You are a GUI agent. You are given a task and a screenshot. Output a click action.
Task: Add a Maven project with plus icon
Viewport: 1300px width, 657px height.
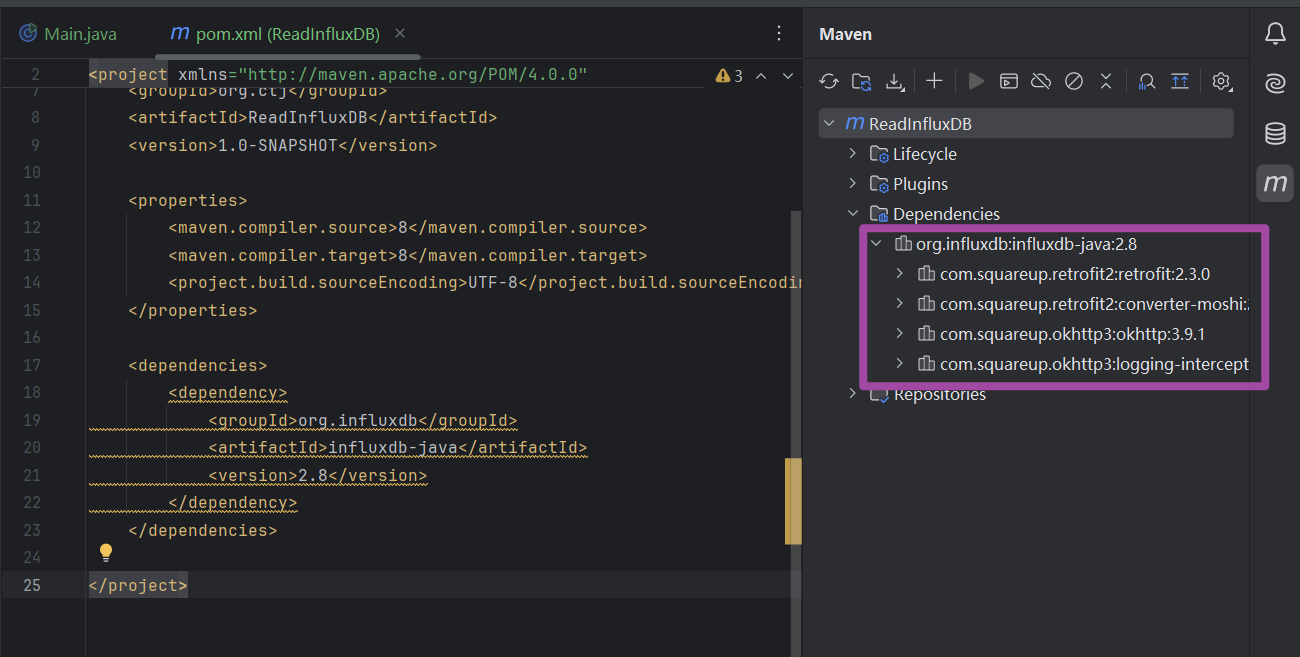934,81
